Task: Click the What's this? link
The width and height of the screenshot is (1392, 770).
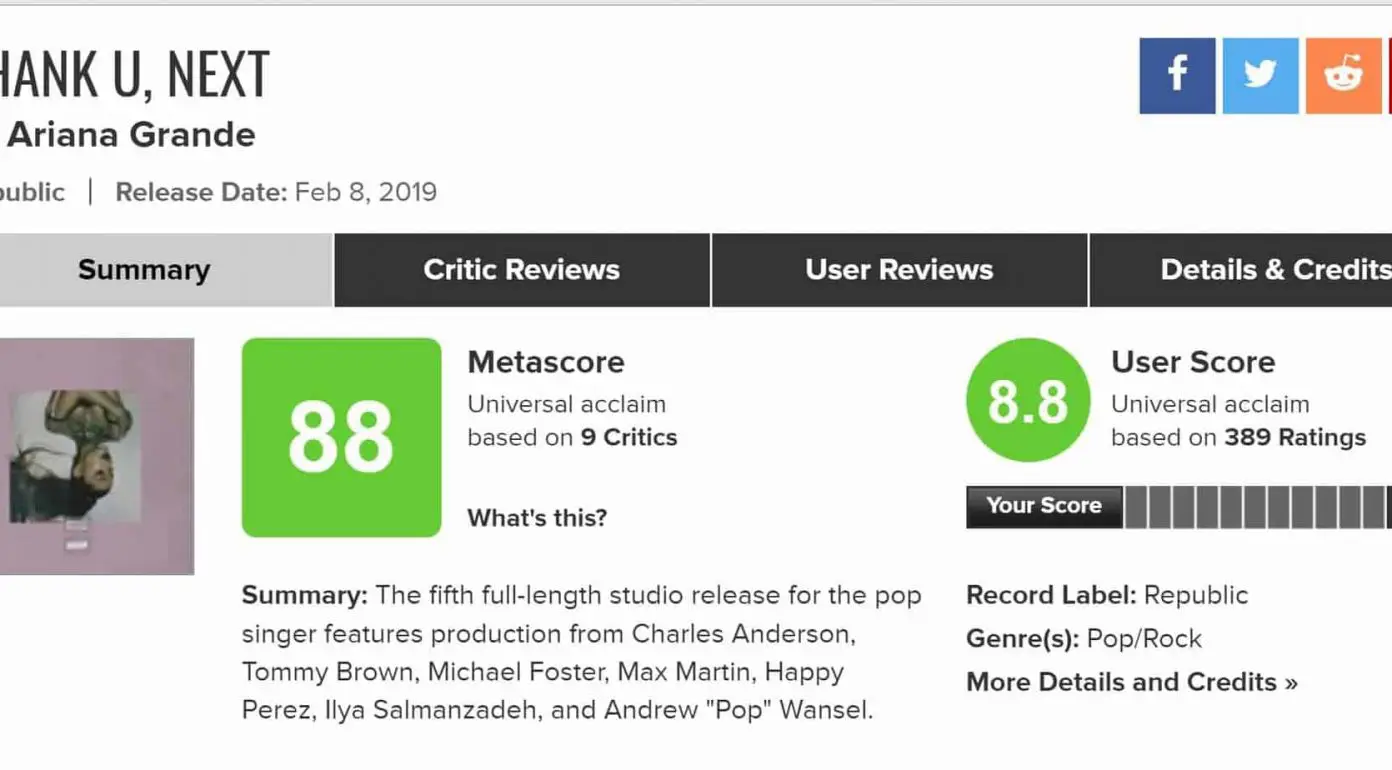Action: 537,518
